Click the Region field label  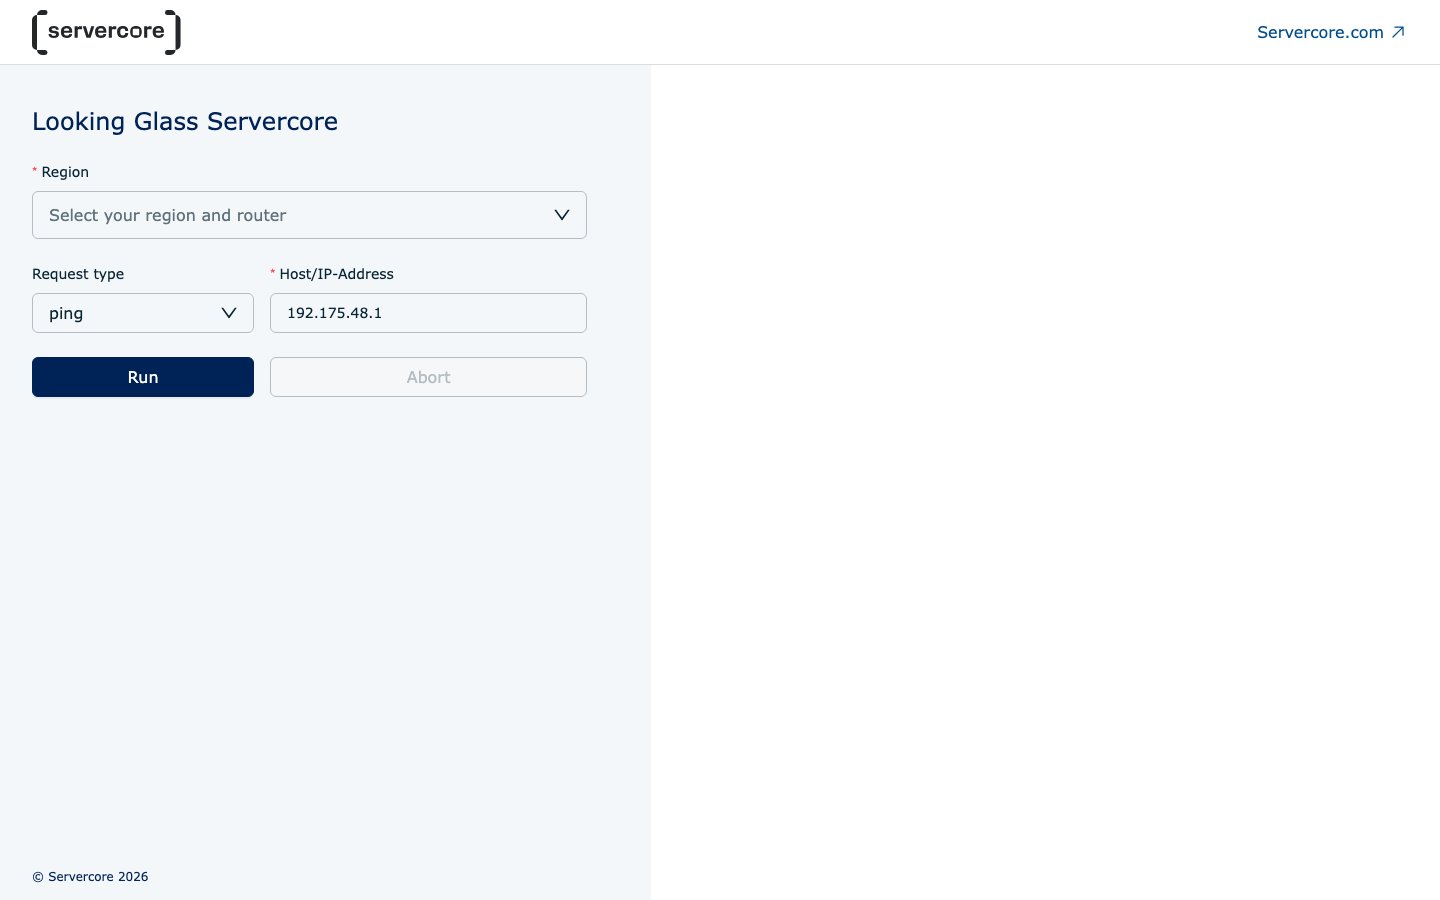coord(65,172)
